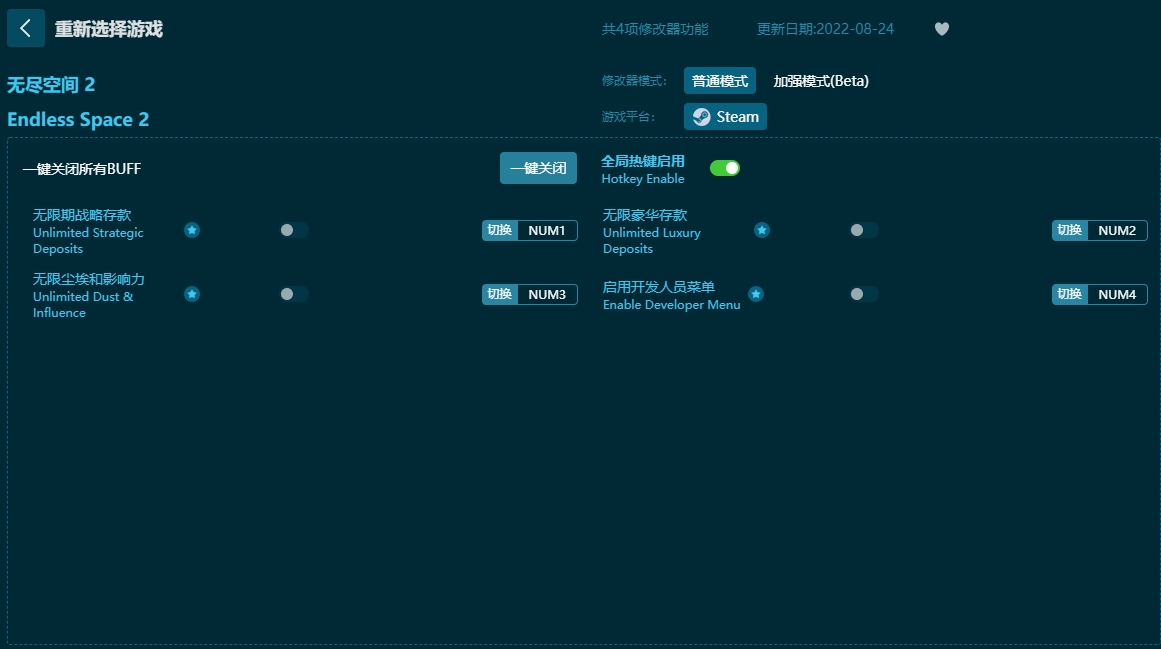1161x649 pixels.
Task: Click 切换 next to NUM4
Action: tap(1069, 294)
